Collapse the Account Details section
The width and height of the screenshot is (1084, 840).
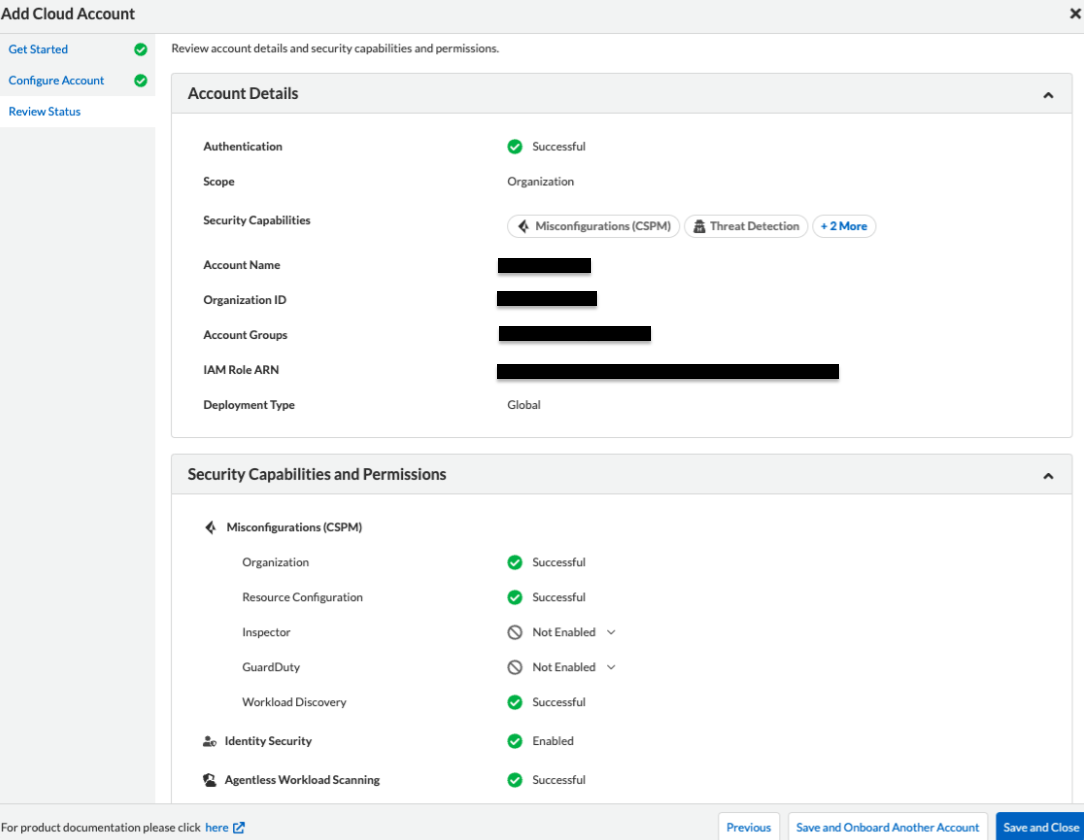point(1048,95)
